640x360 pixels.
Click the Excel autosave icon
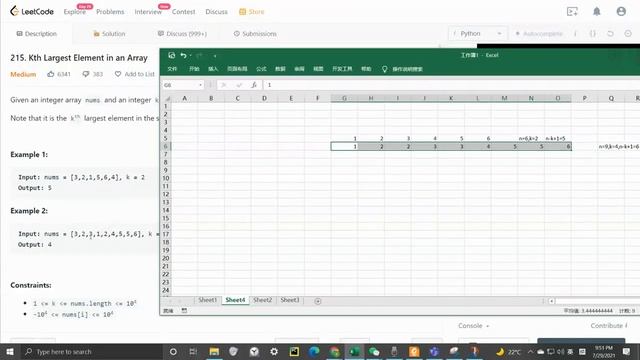coord(171,55)
